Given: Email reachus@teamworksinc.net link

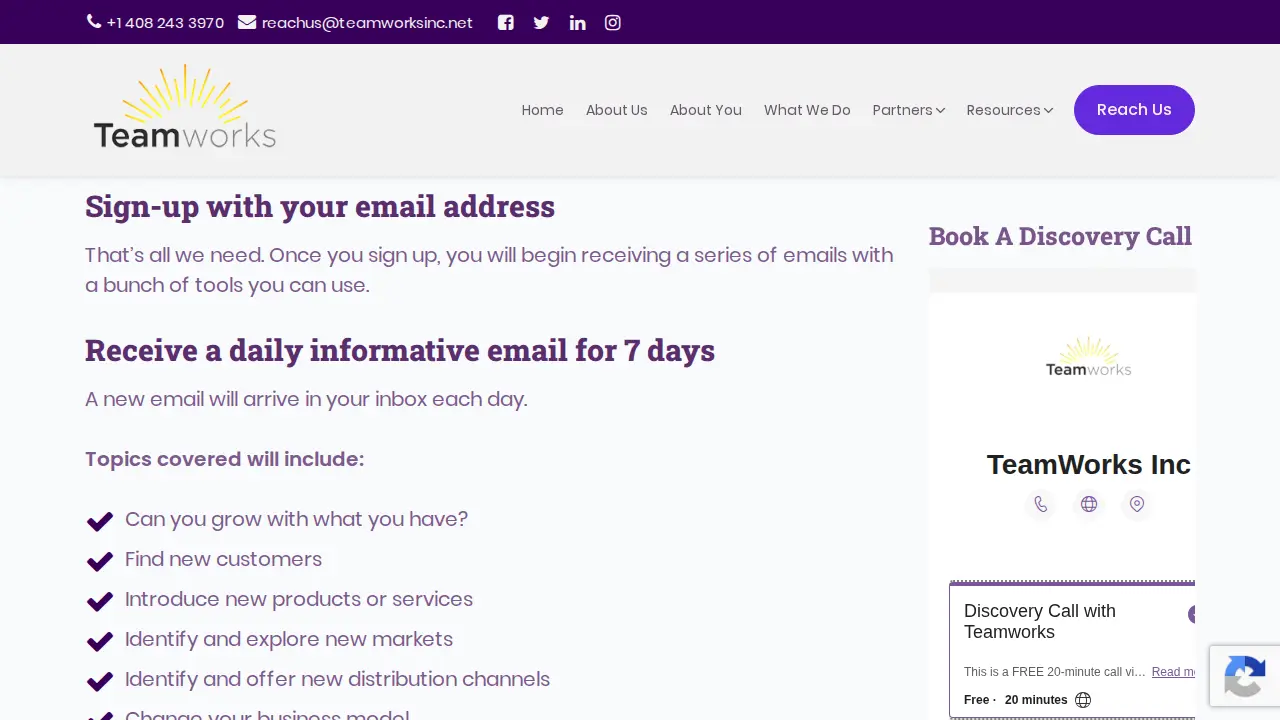Looking at the screenshot, I should click(x=367, y=23).
